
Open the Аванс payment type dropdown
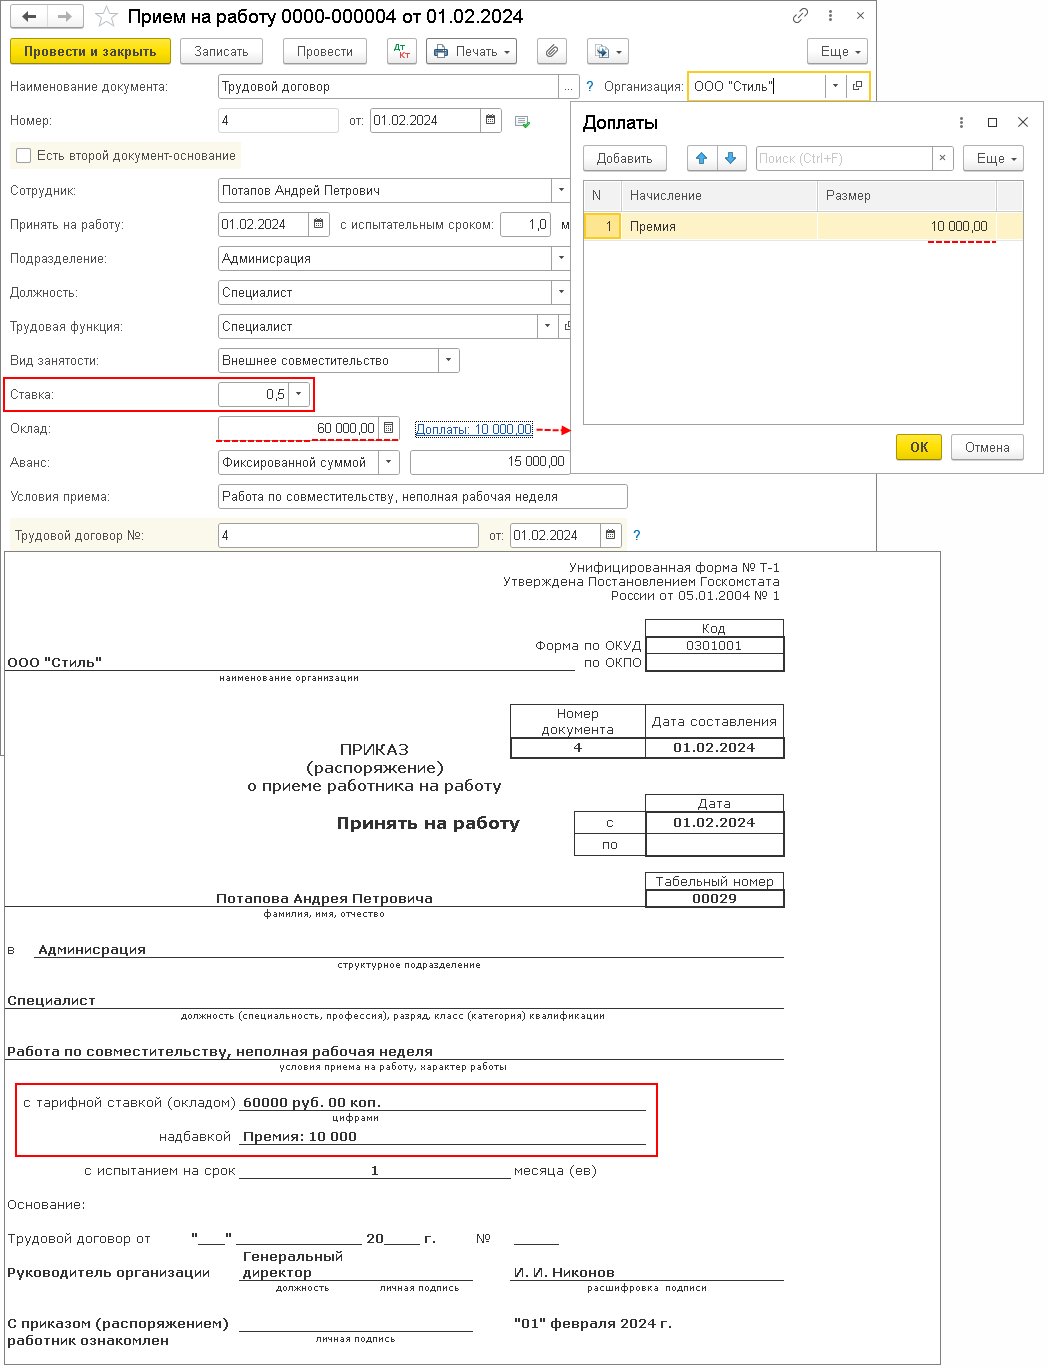[388, 462]
